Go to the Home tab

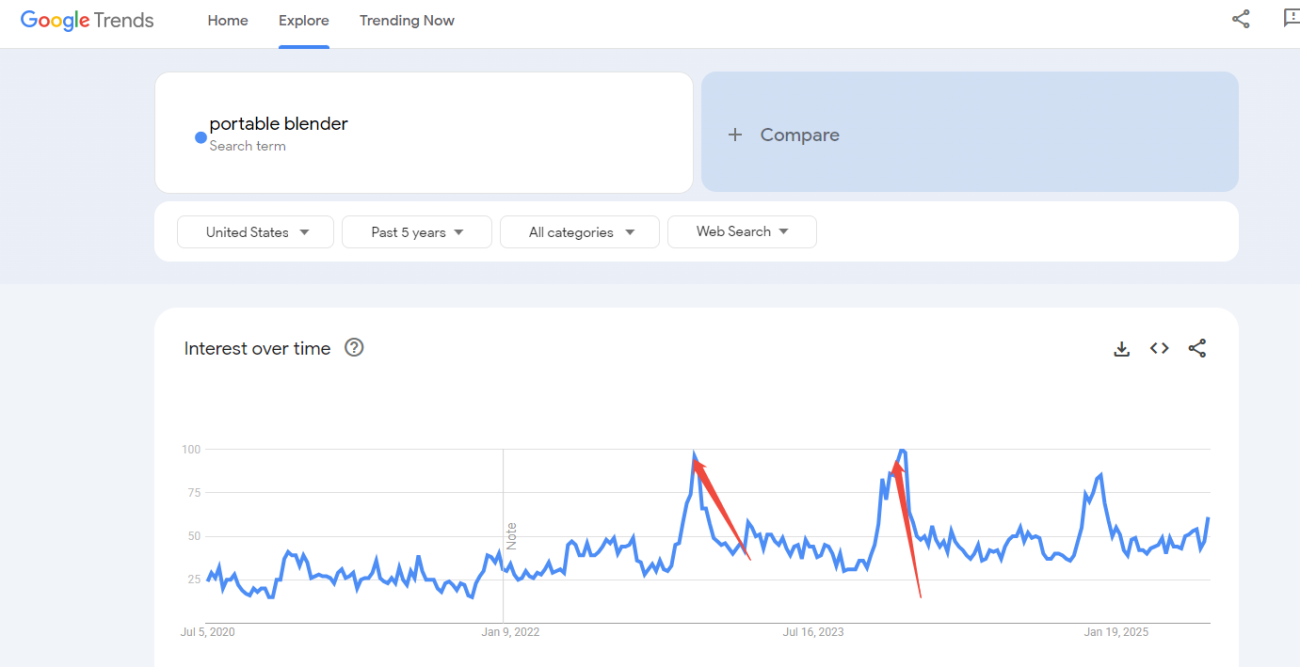click(228, 21)
